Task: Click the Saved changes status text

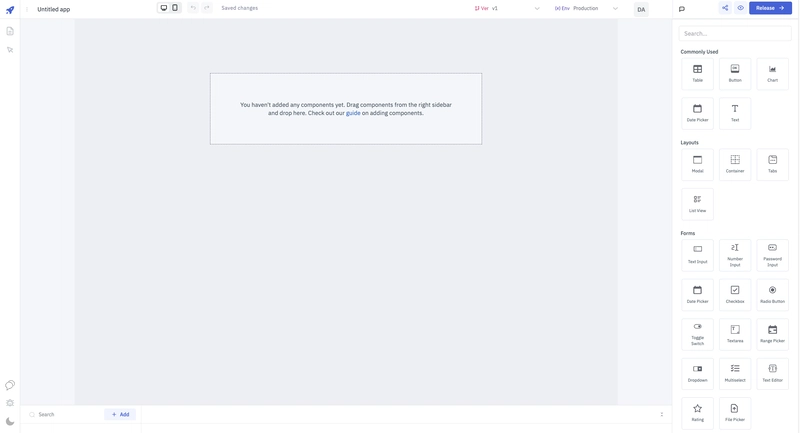Action: tap(239, 8)
